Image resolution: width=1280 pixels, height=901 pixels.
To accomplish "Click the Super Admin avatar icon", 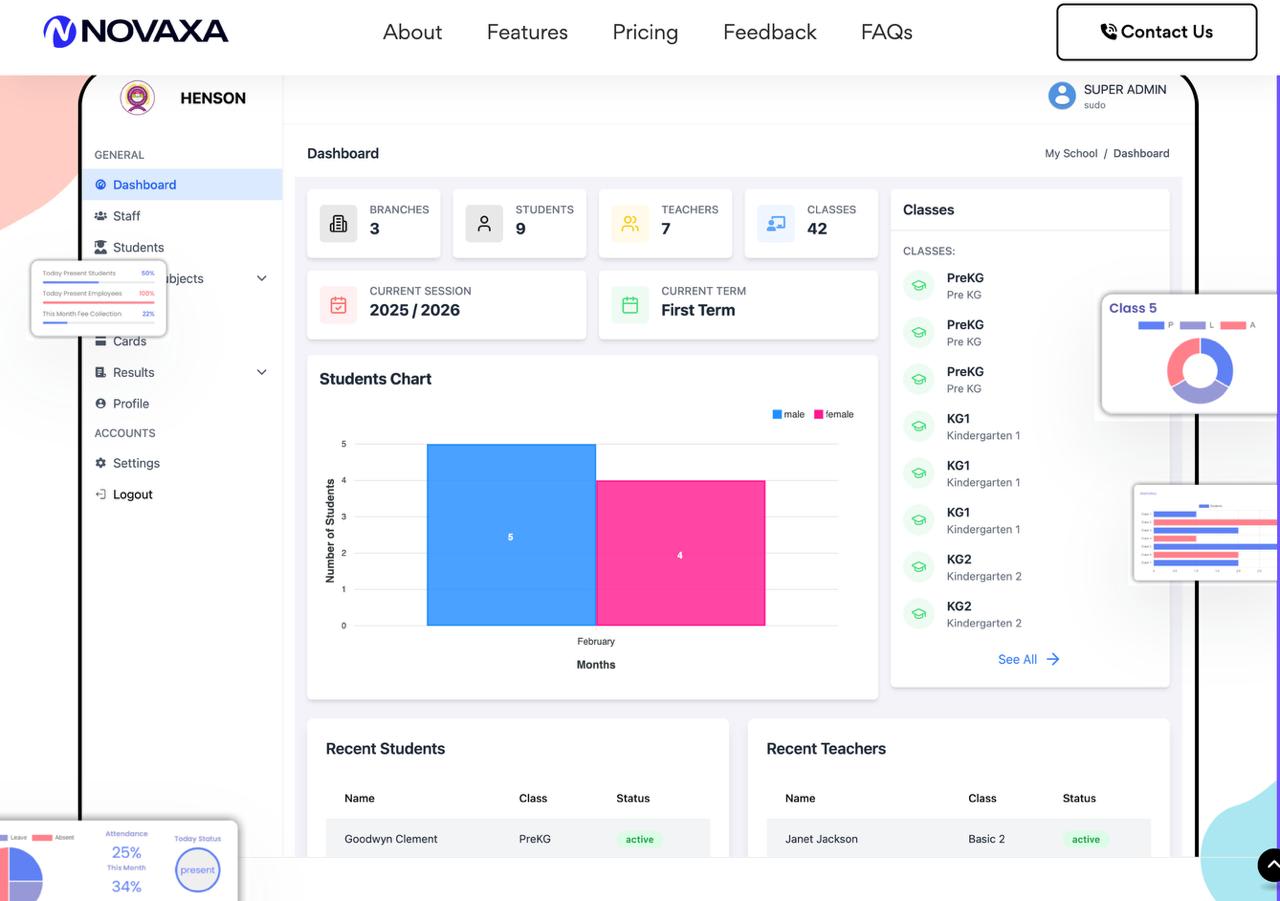I will (x=1061, y=96).
